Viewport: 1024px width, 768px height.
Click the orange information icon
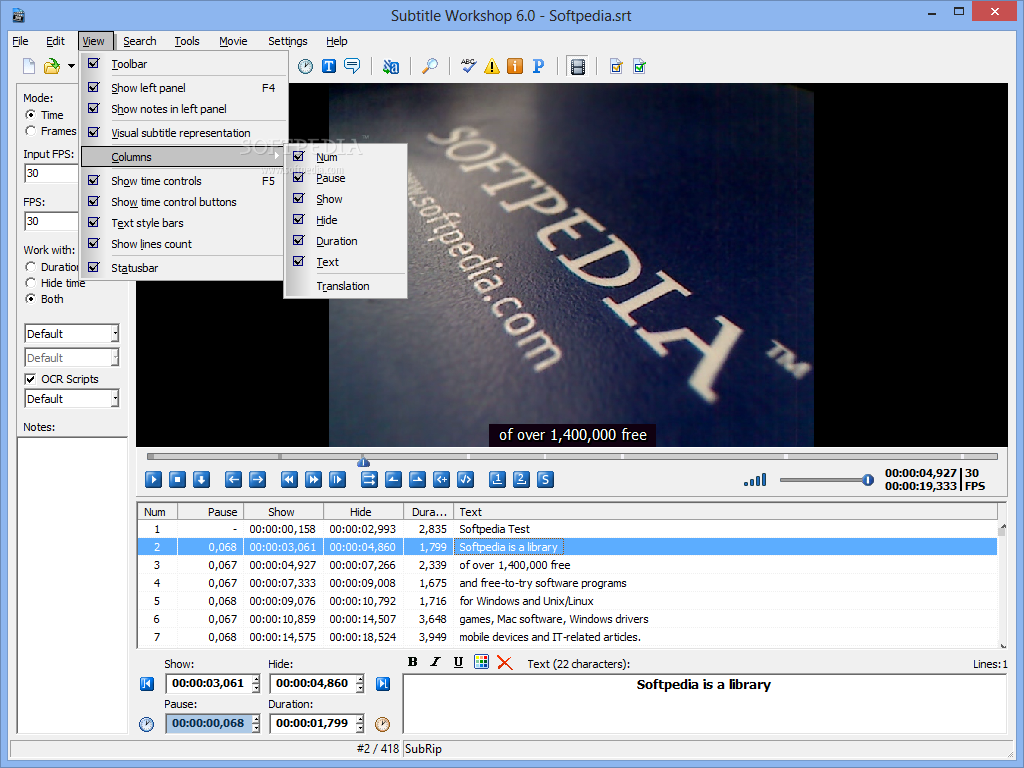[x=515, y=66]
